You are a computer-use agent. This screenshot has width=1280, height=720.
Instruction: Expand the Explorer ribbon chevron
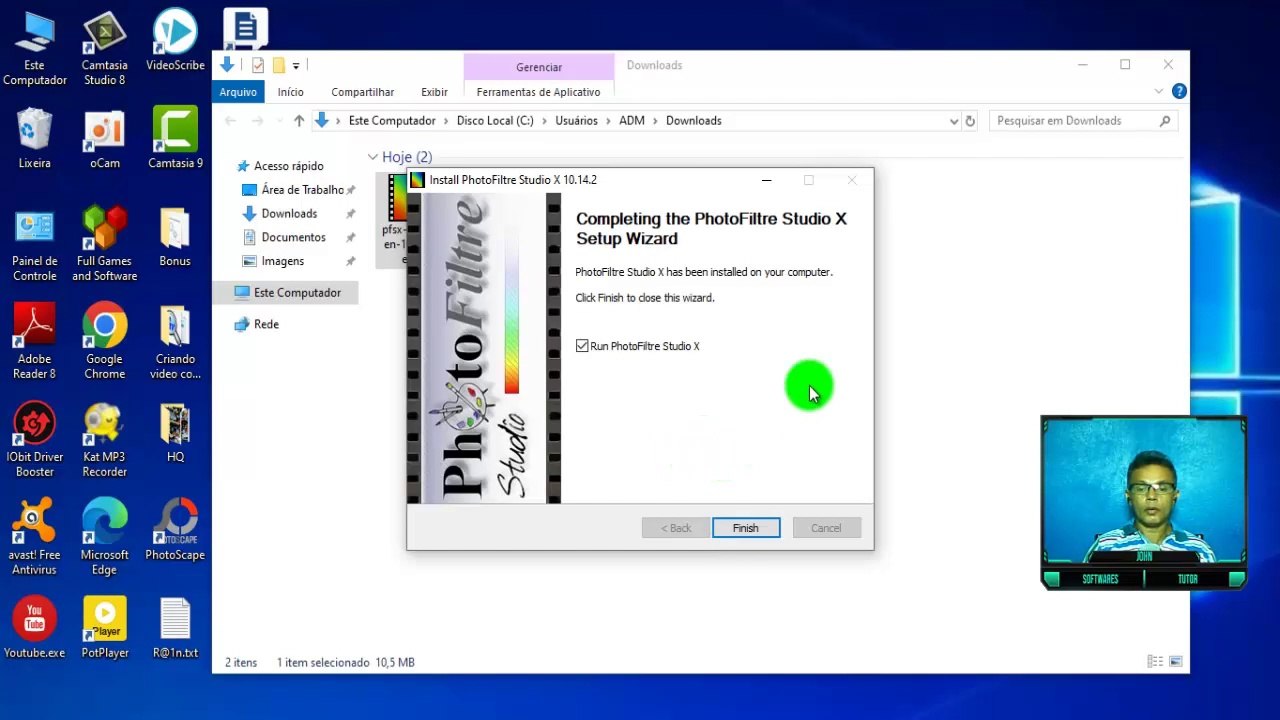[1159, 91]
